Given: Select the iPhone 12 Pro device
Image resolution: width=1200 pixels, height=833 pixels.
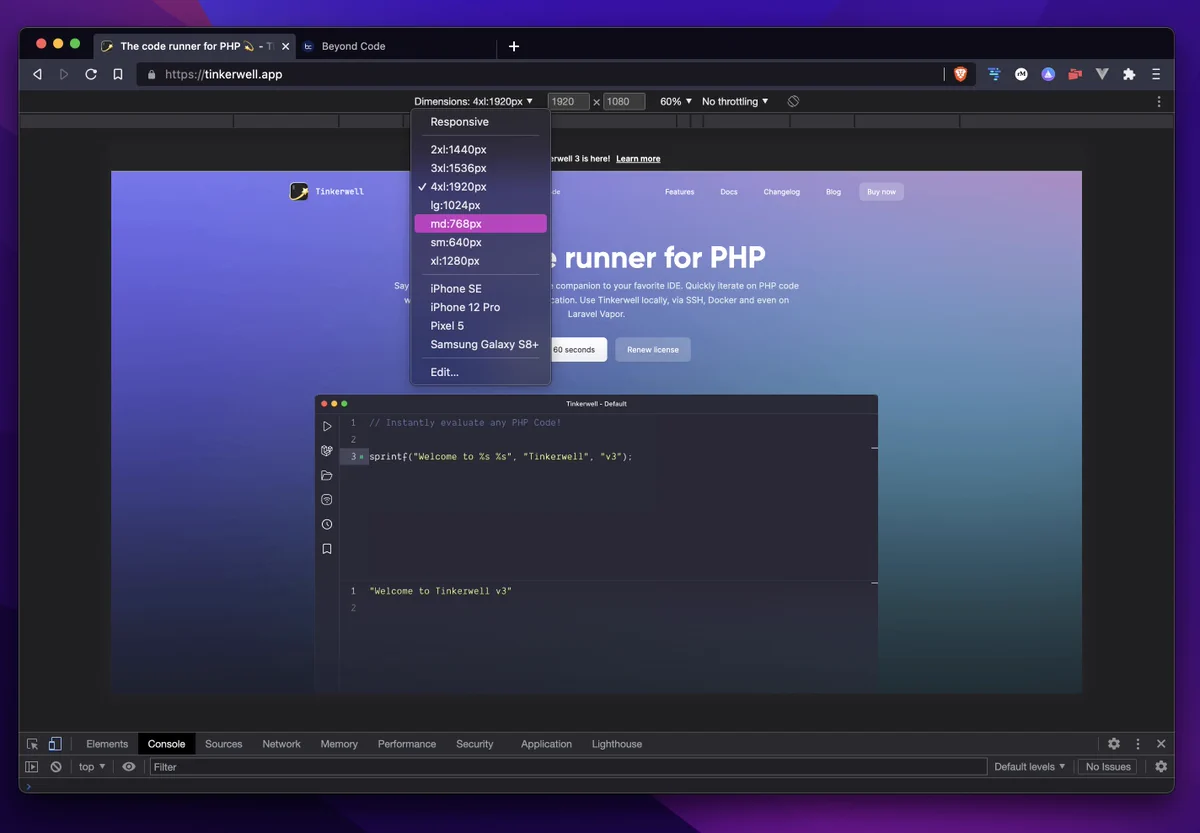Looking at the screenshot, I should (x=481, y=307).
